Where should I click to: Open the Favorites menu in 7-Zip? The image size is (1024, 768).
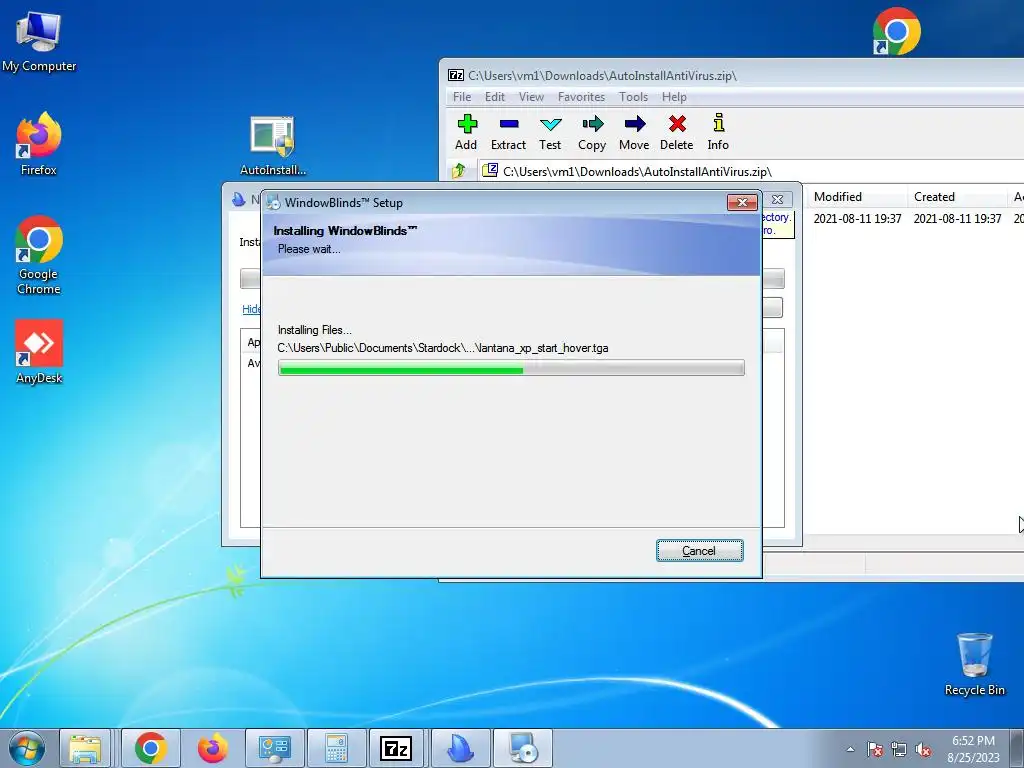click(x=581, y=97)
